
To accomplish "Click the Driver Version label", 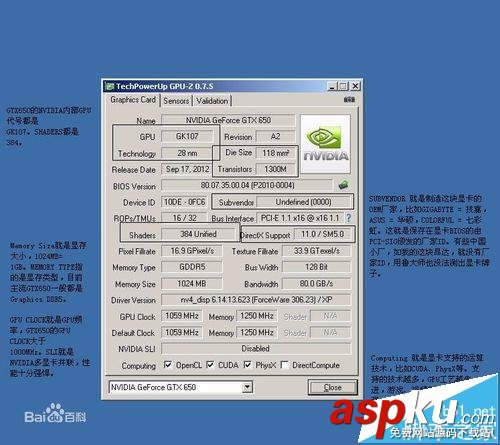I will [133, 300].
